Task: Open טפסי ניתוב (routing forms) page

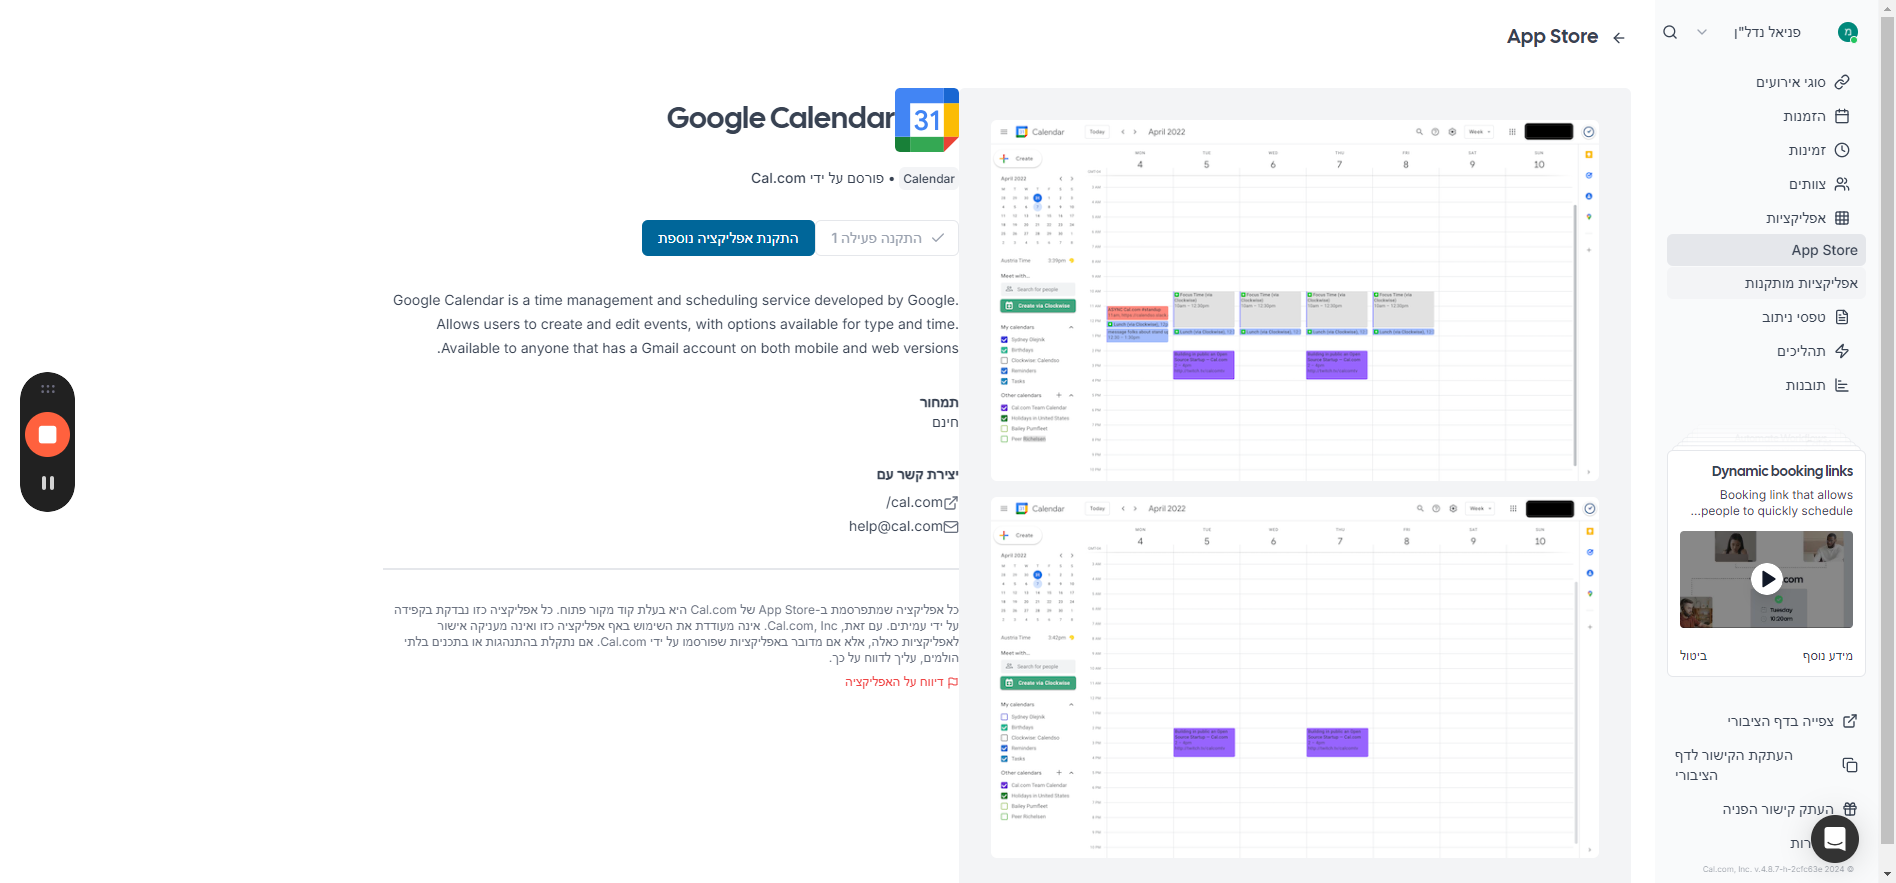Action: [x=1805, y=317]
